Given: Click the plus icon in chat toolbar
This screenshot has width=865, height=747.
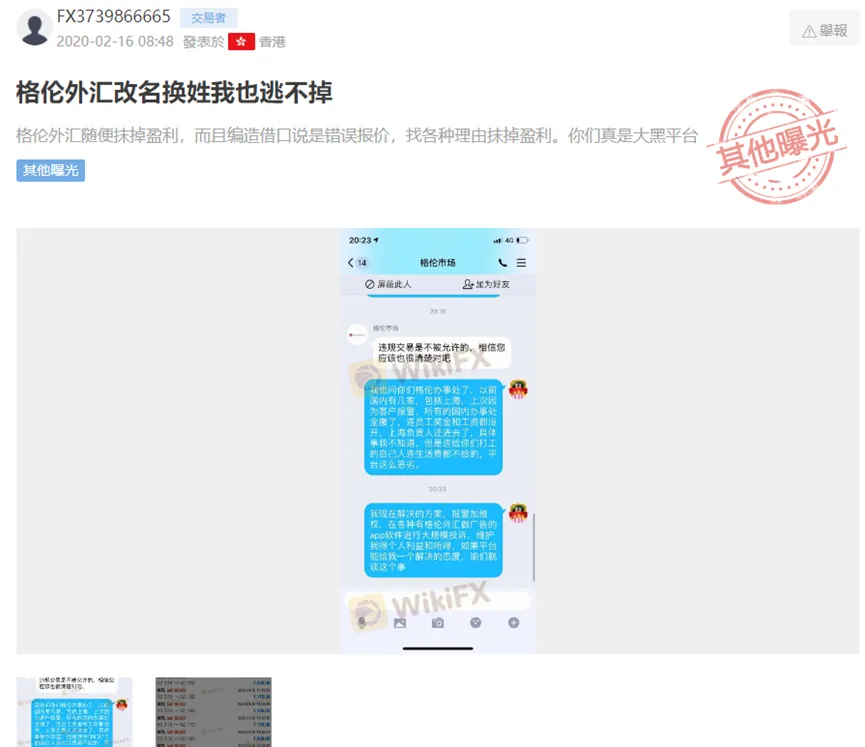Looking at the screenshot, I should point(514,623).
